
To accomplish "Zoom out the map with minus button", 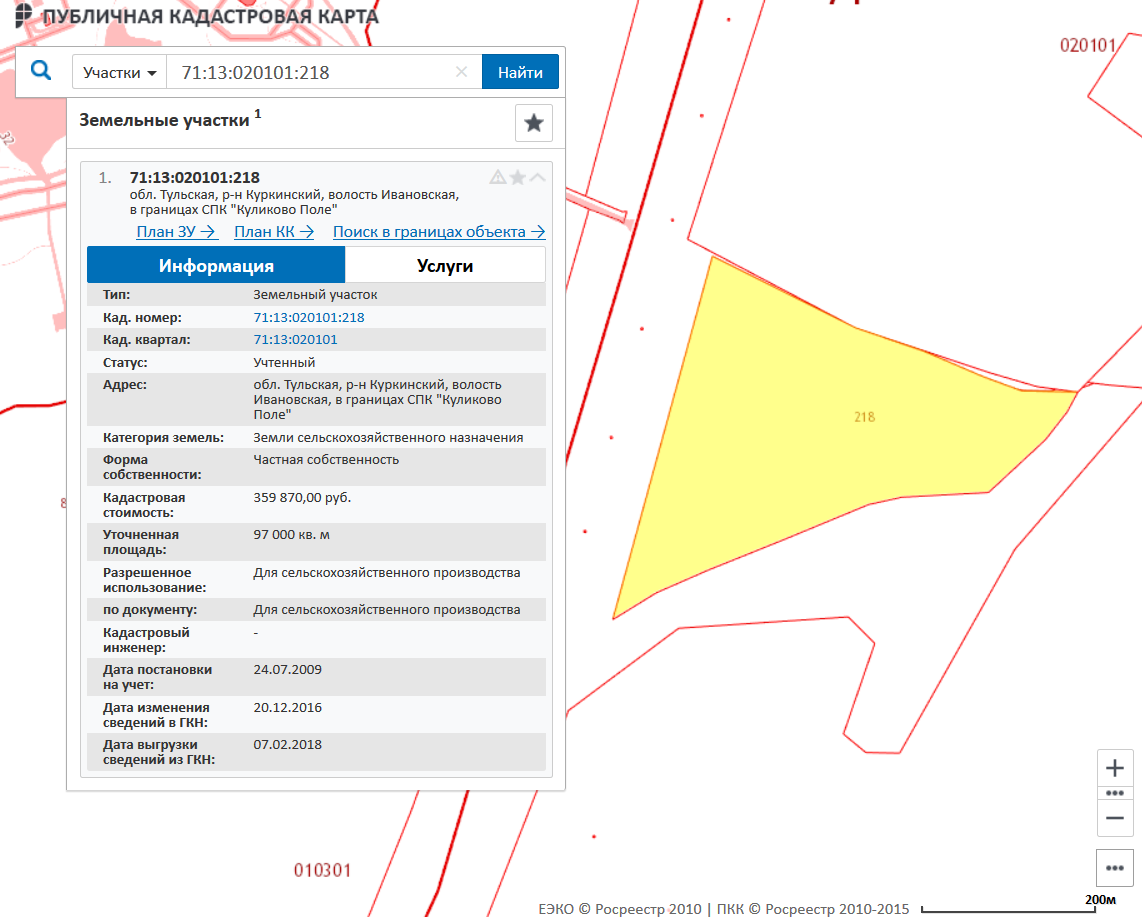I will [1115, 818].
